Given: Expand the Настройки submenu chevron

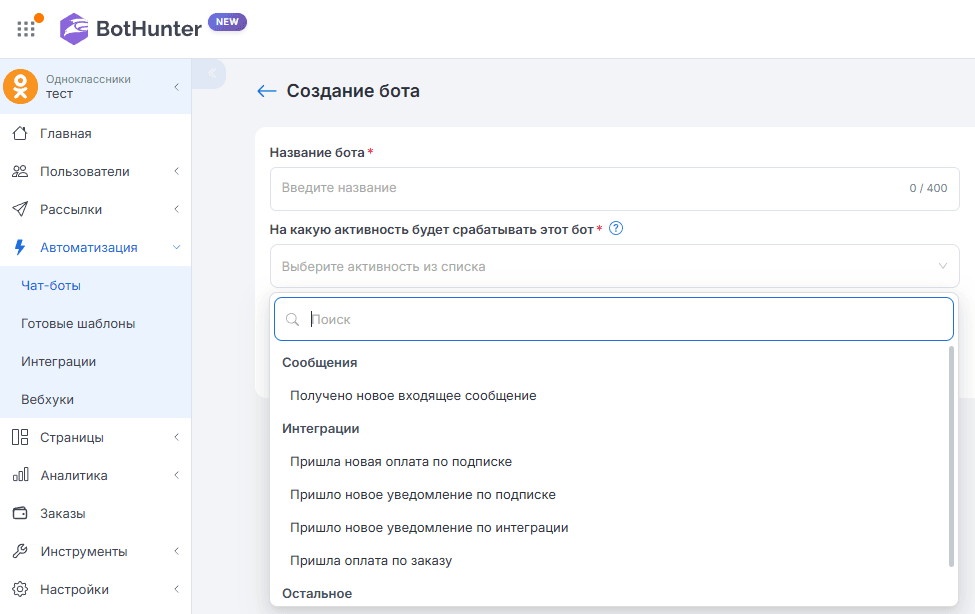Looking at the screenshot, I should [177, 589].
